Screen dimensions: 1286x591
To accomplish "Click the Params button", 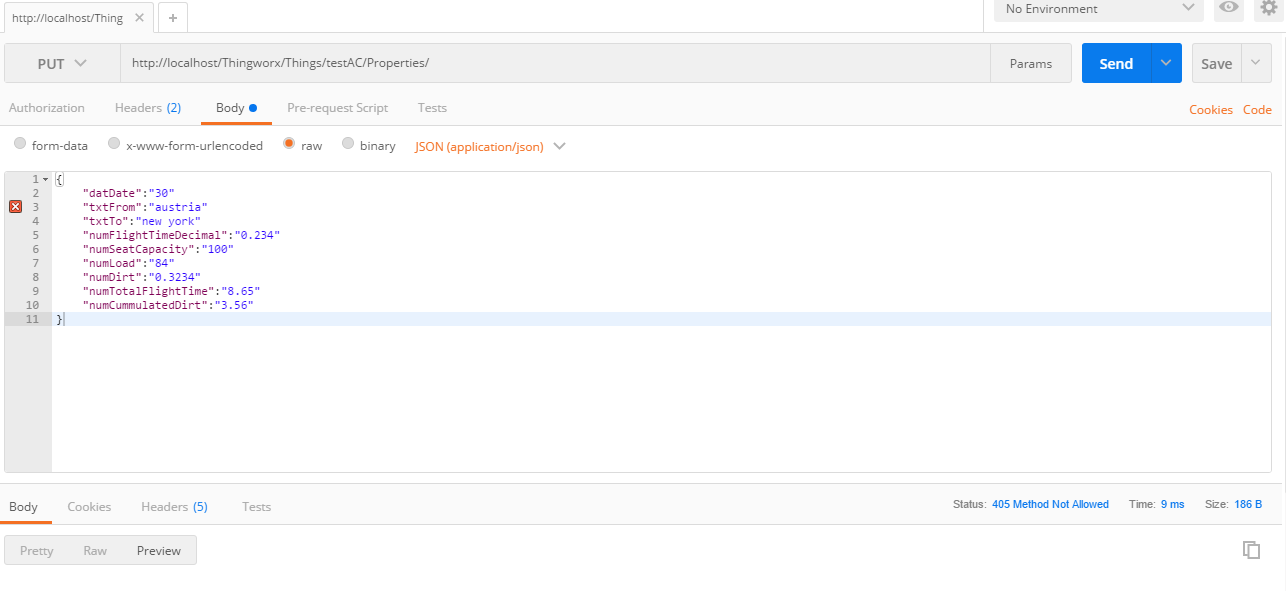I will pos(1031,63).
